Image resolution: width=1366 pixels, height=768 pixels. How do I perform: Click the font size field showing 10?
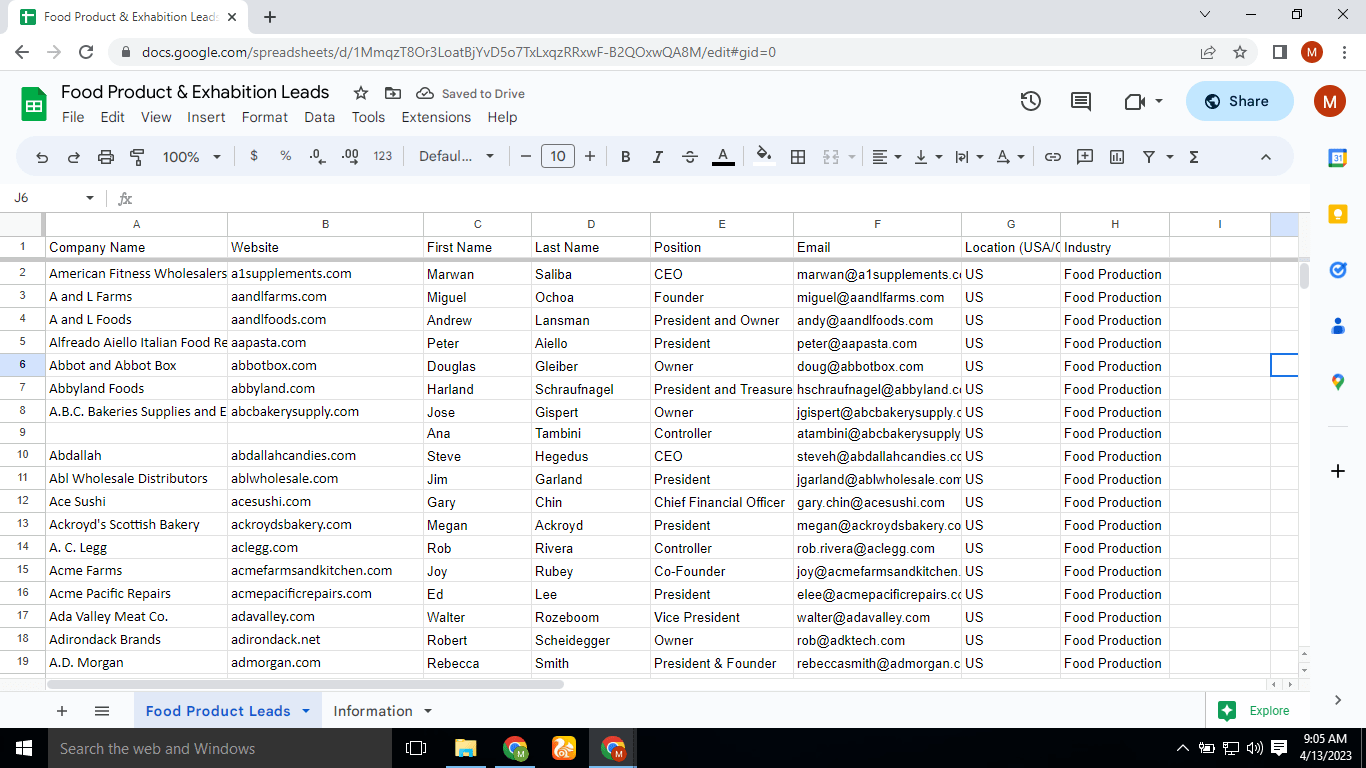pyautogui.click(x=558, y=156)
